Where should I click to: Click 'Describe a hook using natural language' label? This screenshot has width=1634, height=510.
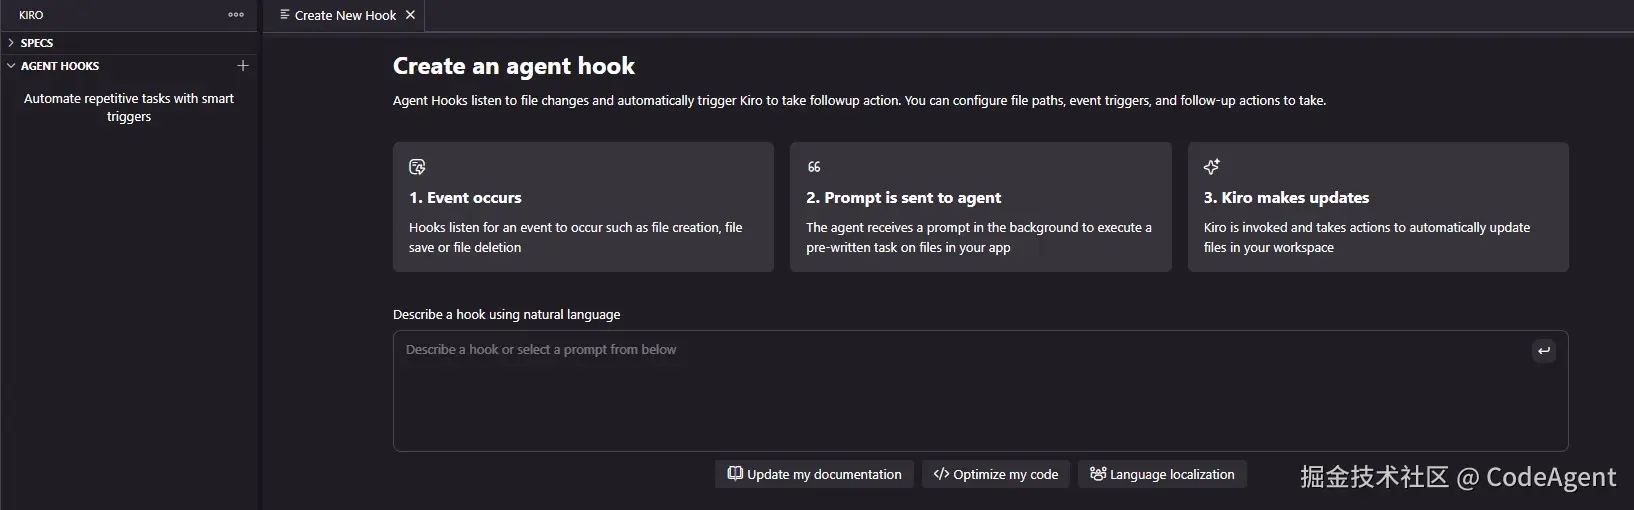click(x=506, y=314)
